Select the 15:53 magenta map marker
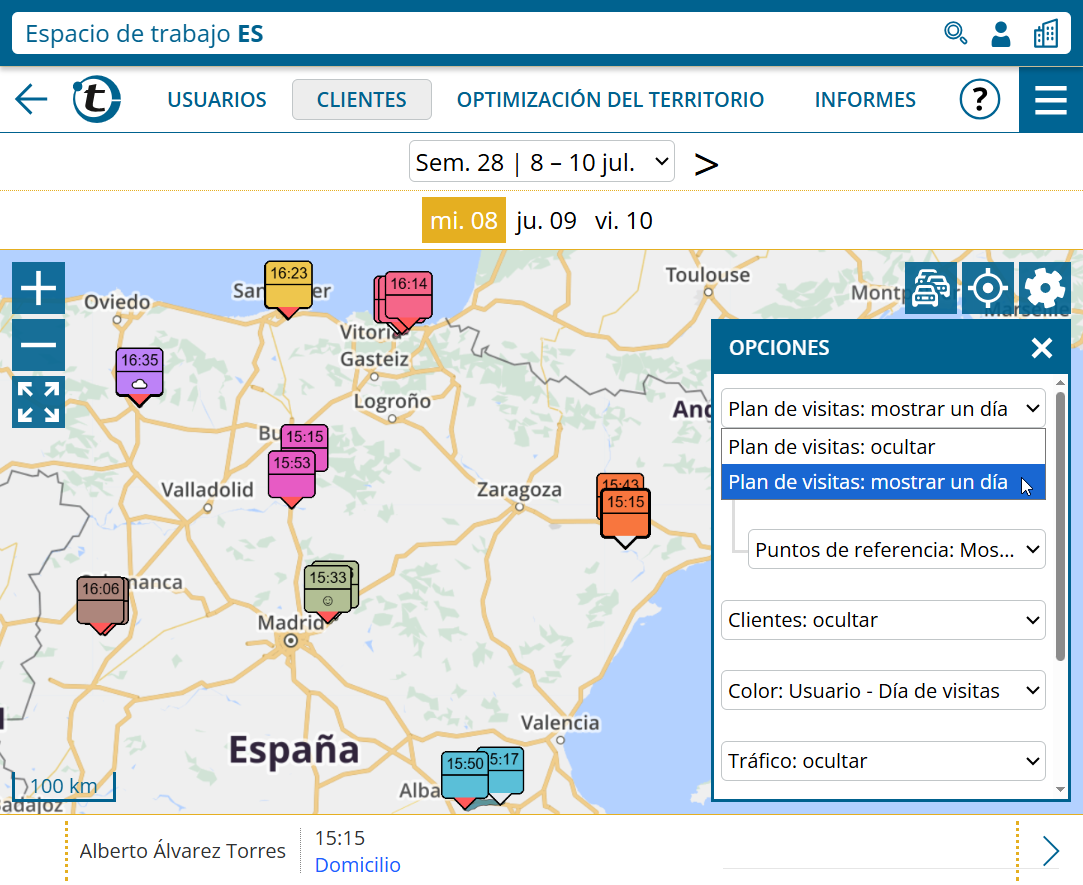The height and width of the screenshot is (885, 1083). [x=292, y=479]
